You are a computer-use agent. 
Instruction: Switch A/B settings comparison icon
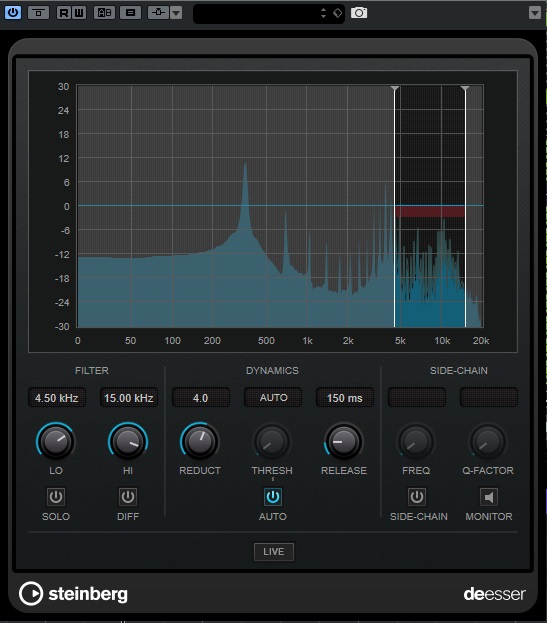tap(104, 13)
